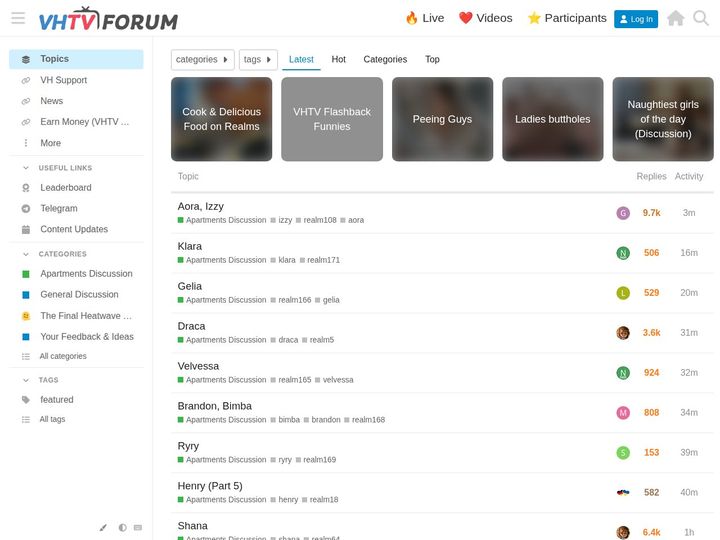Switch to the Latest tab
The height and width of the screenshot is (540, 720).
click(301, 60)
